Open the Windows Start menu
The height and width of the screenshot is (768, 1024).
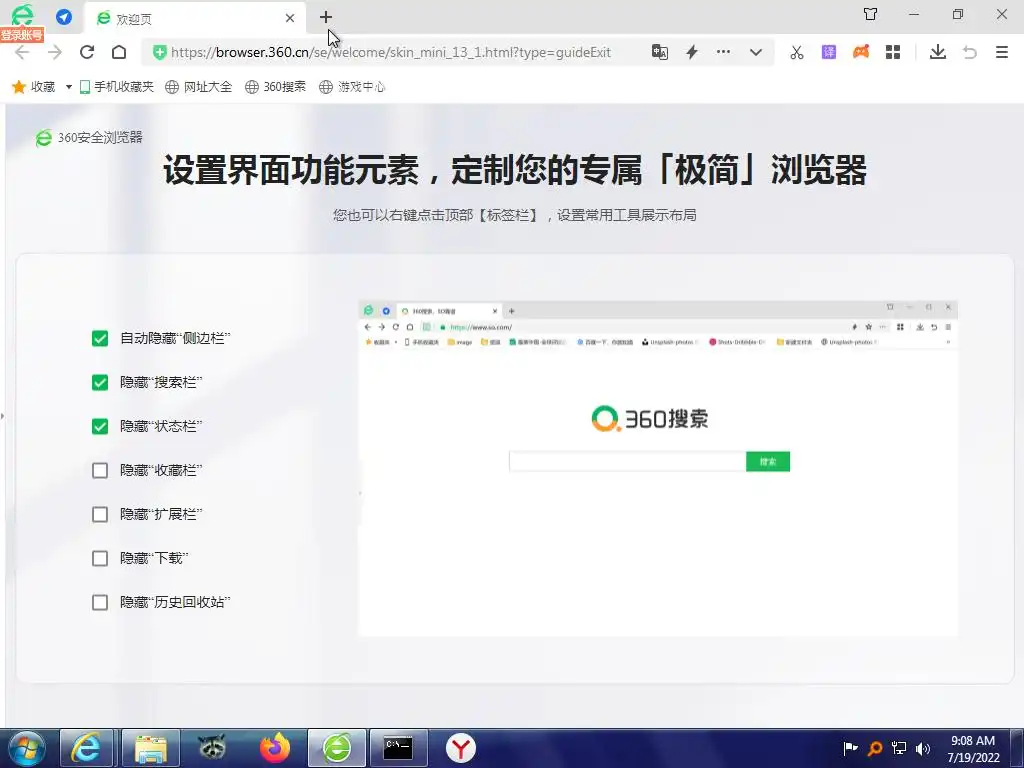point(25,748)
